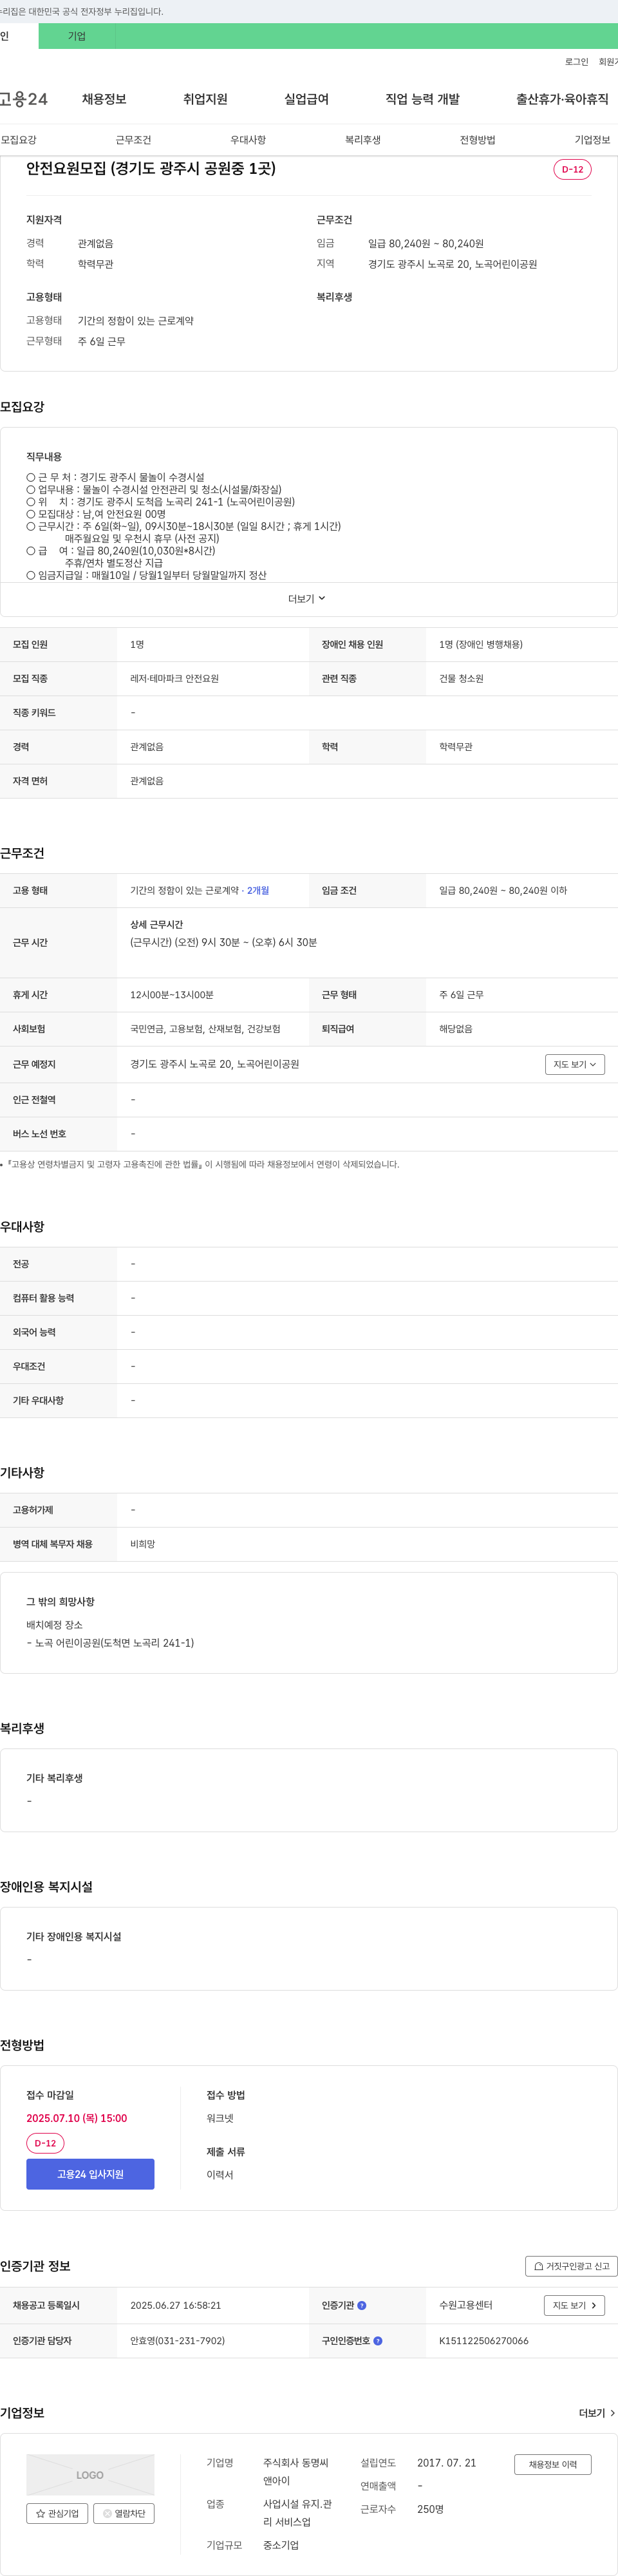Open the 채용정보 이력 button
Screen dimensions: 618x2576
553,2464
